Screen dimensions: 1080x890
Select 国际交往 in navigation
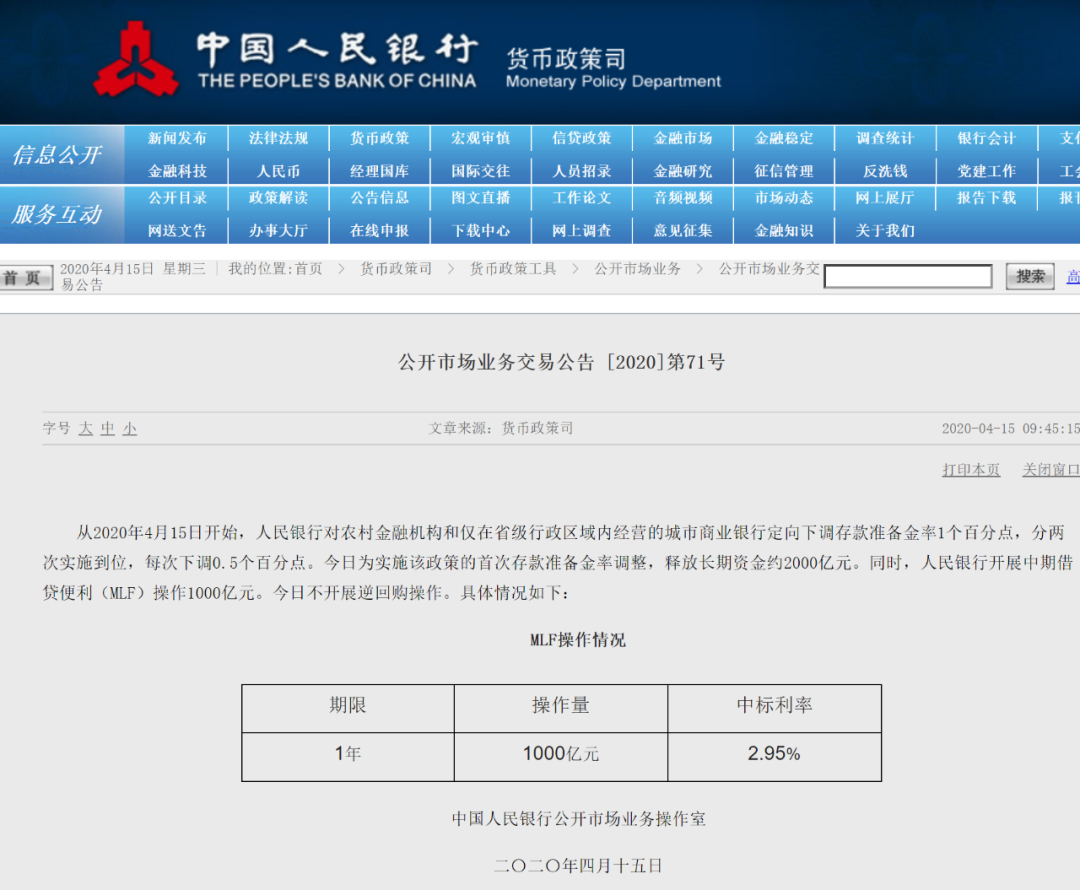481,171
